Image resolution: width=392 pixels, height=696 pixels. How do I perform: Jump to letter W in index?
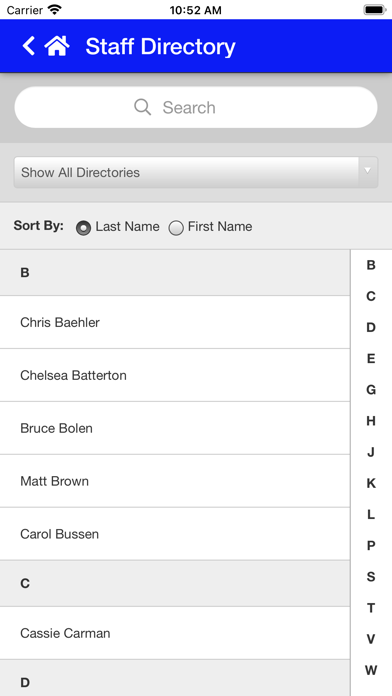tap(371, 670)
